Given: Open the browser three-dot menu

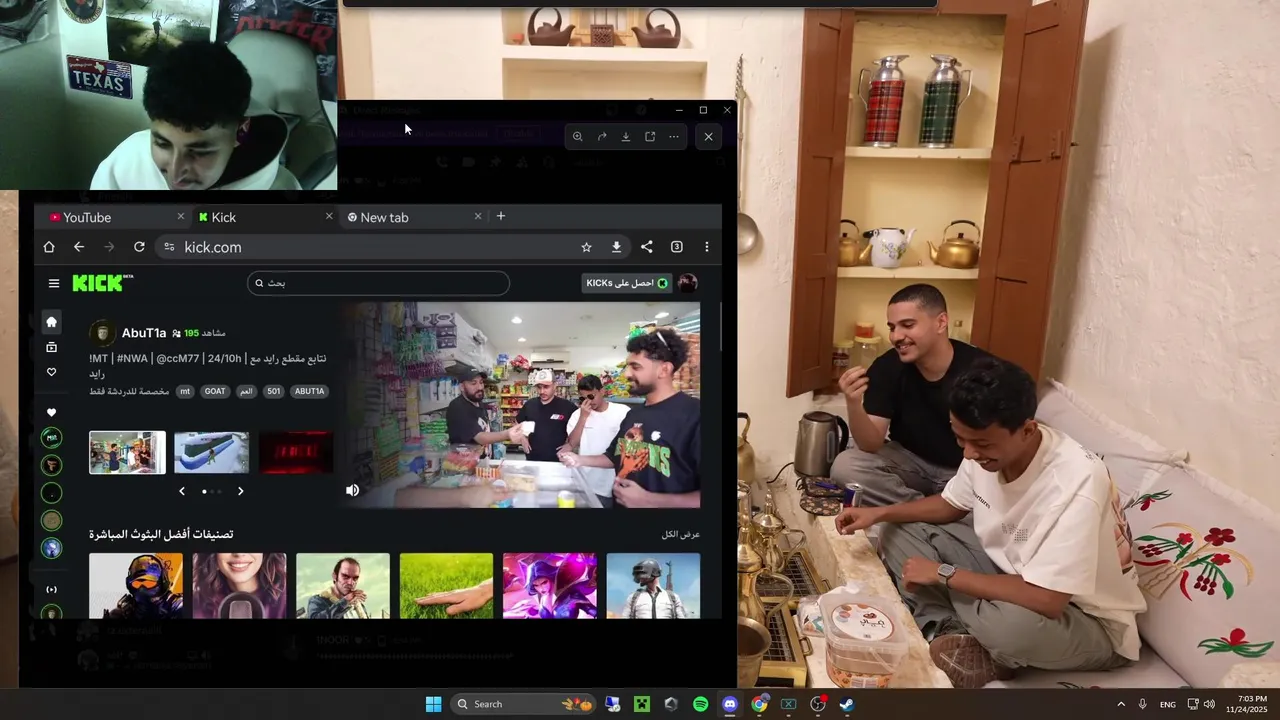Looking at the screenshot, I should pos(707,247).
